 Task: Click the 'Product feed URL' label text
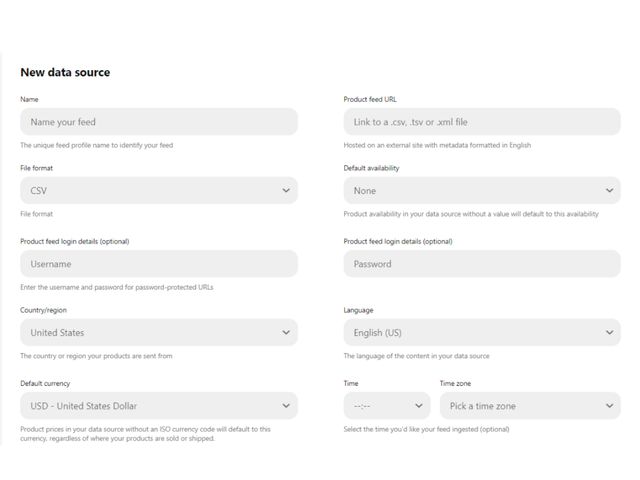click(x=370, y=100)
